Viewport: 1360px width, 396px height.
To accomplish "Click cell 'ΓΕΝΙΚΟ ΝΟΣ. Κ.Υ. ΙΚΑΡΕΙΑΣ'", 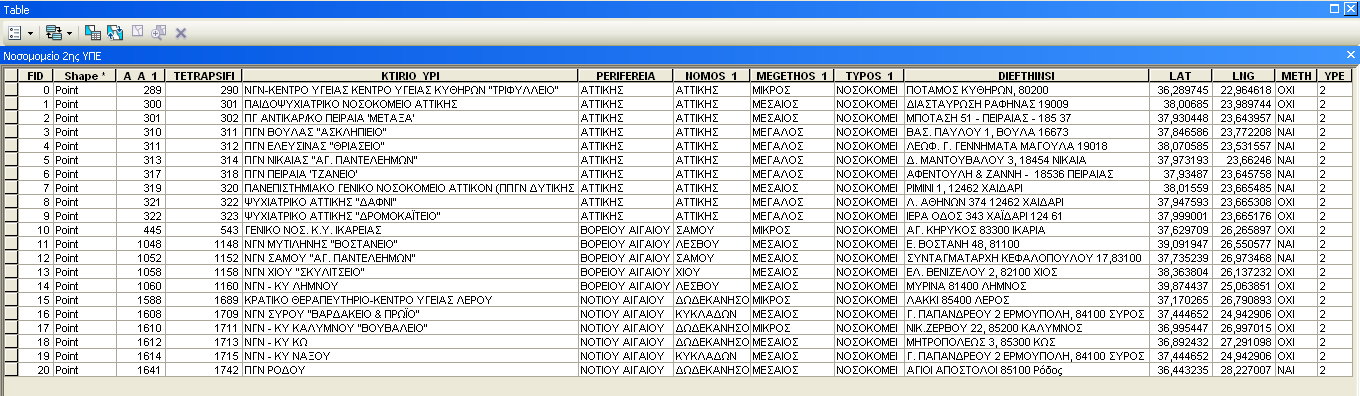I will [410, 230].
